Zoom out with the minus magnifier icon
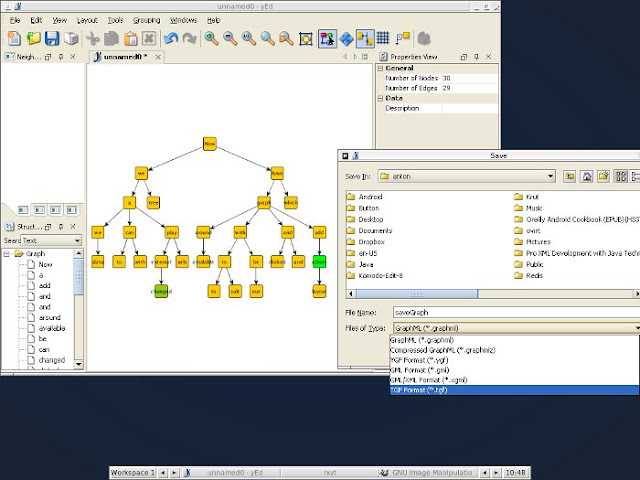The width and height of the screenshot is (640, 480). pos(230,39)
